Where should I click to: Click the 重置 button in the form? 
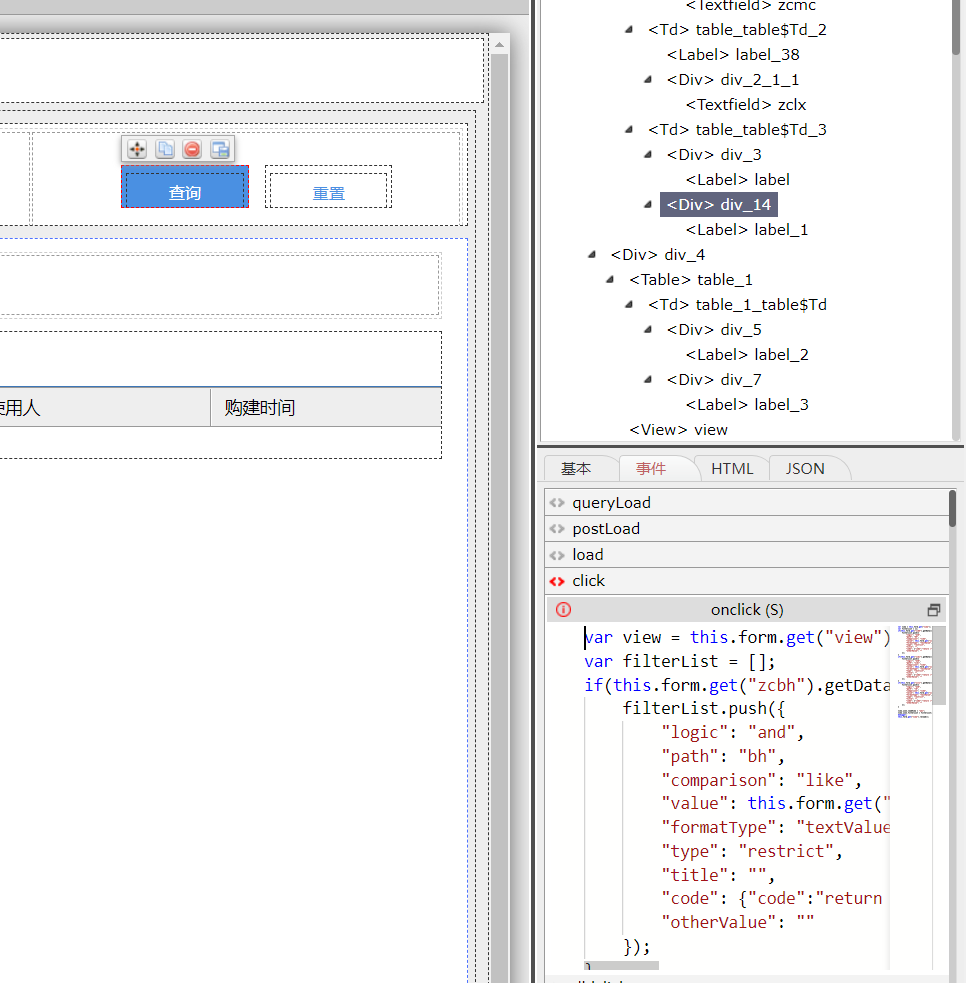point(328,192)
